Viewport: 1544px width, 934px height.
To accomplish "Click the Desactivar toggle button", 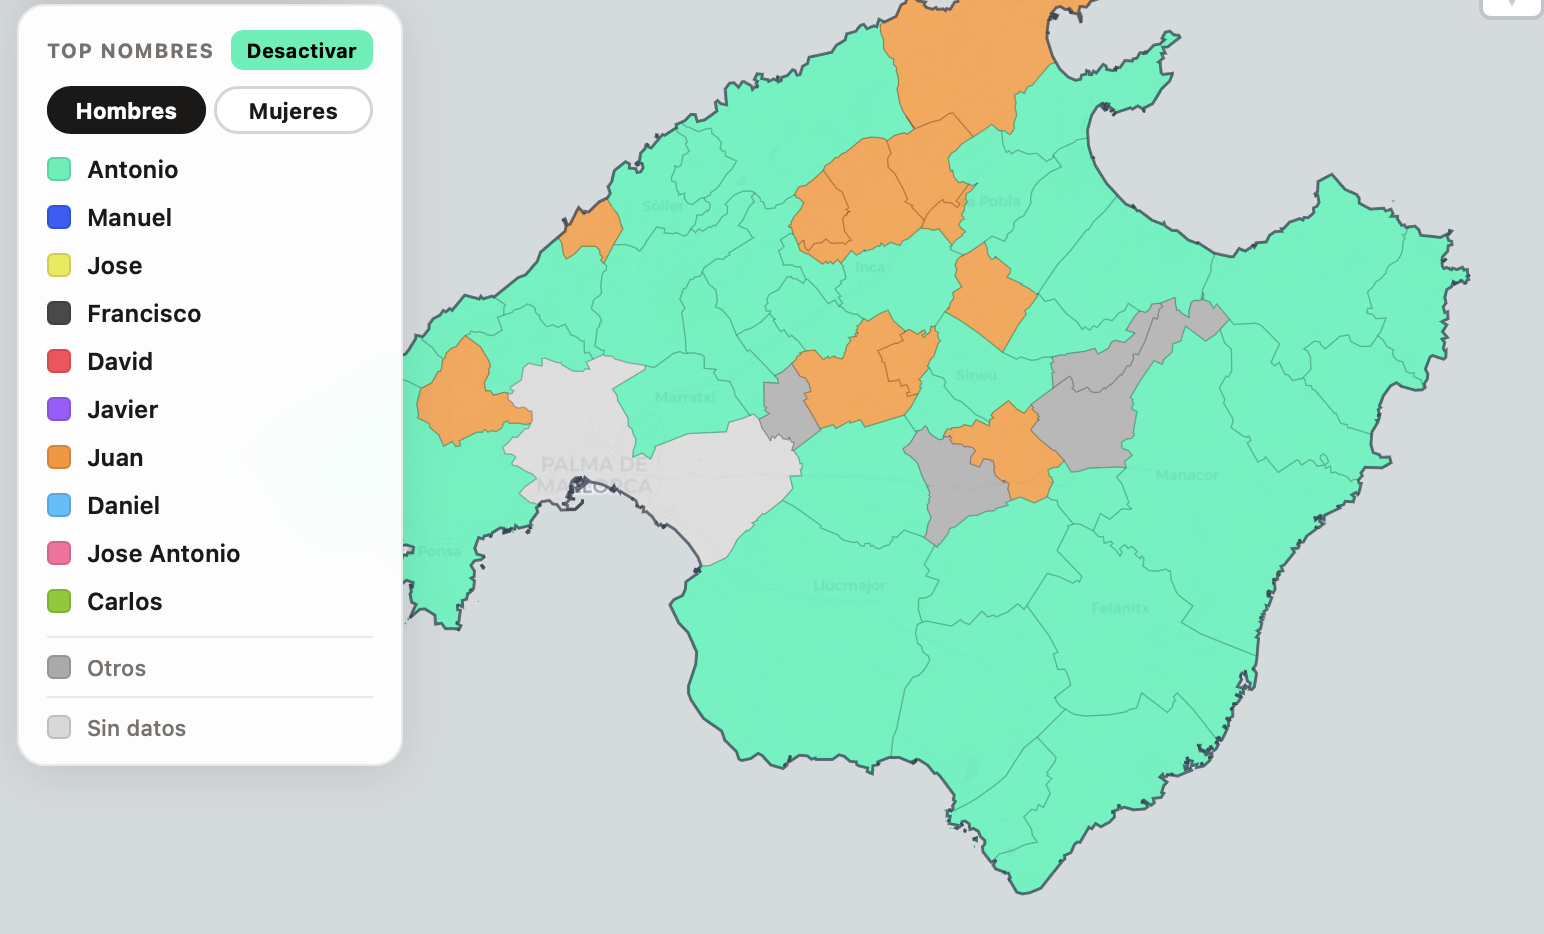I will [301, 51].
